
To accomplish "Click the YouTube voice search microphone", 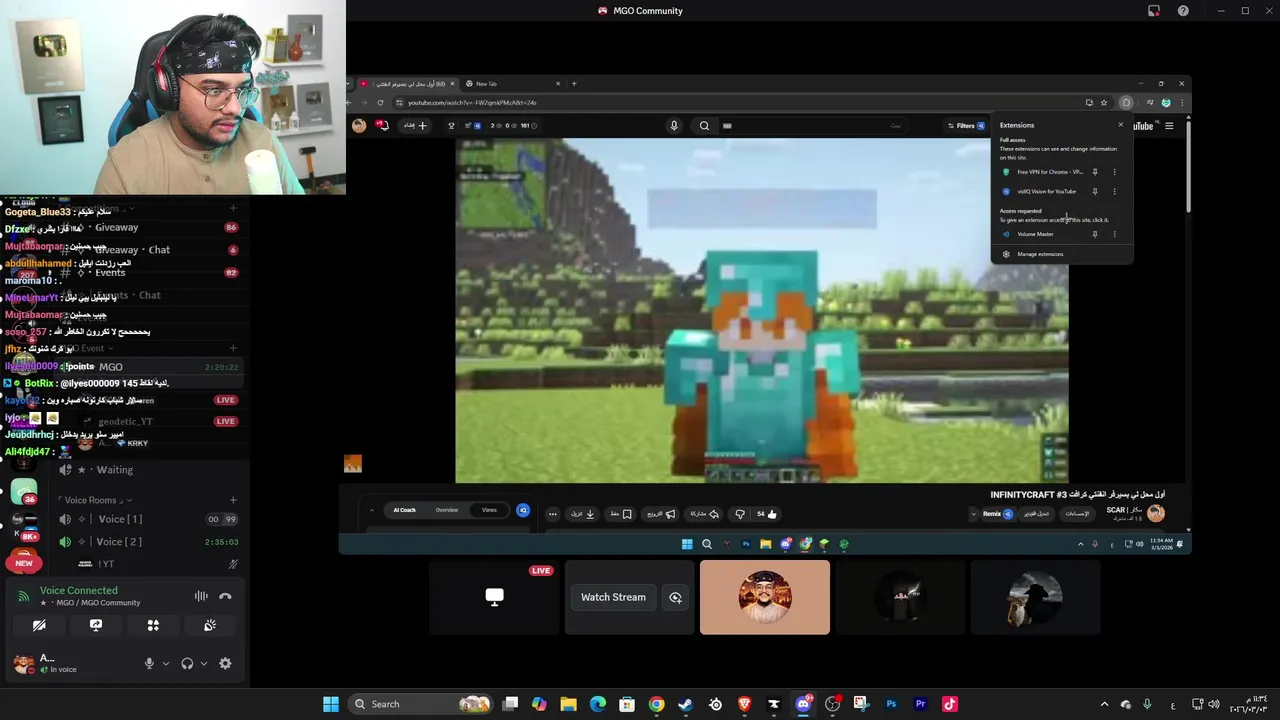I will click(x=674, y=126).
